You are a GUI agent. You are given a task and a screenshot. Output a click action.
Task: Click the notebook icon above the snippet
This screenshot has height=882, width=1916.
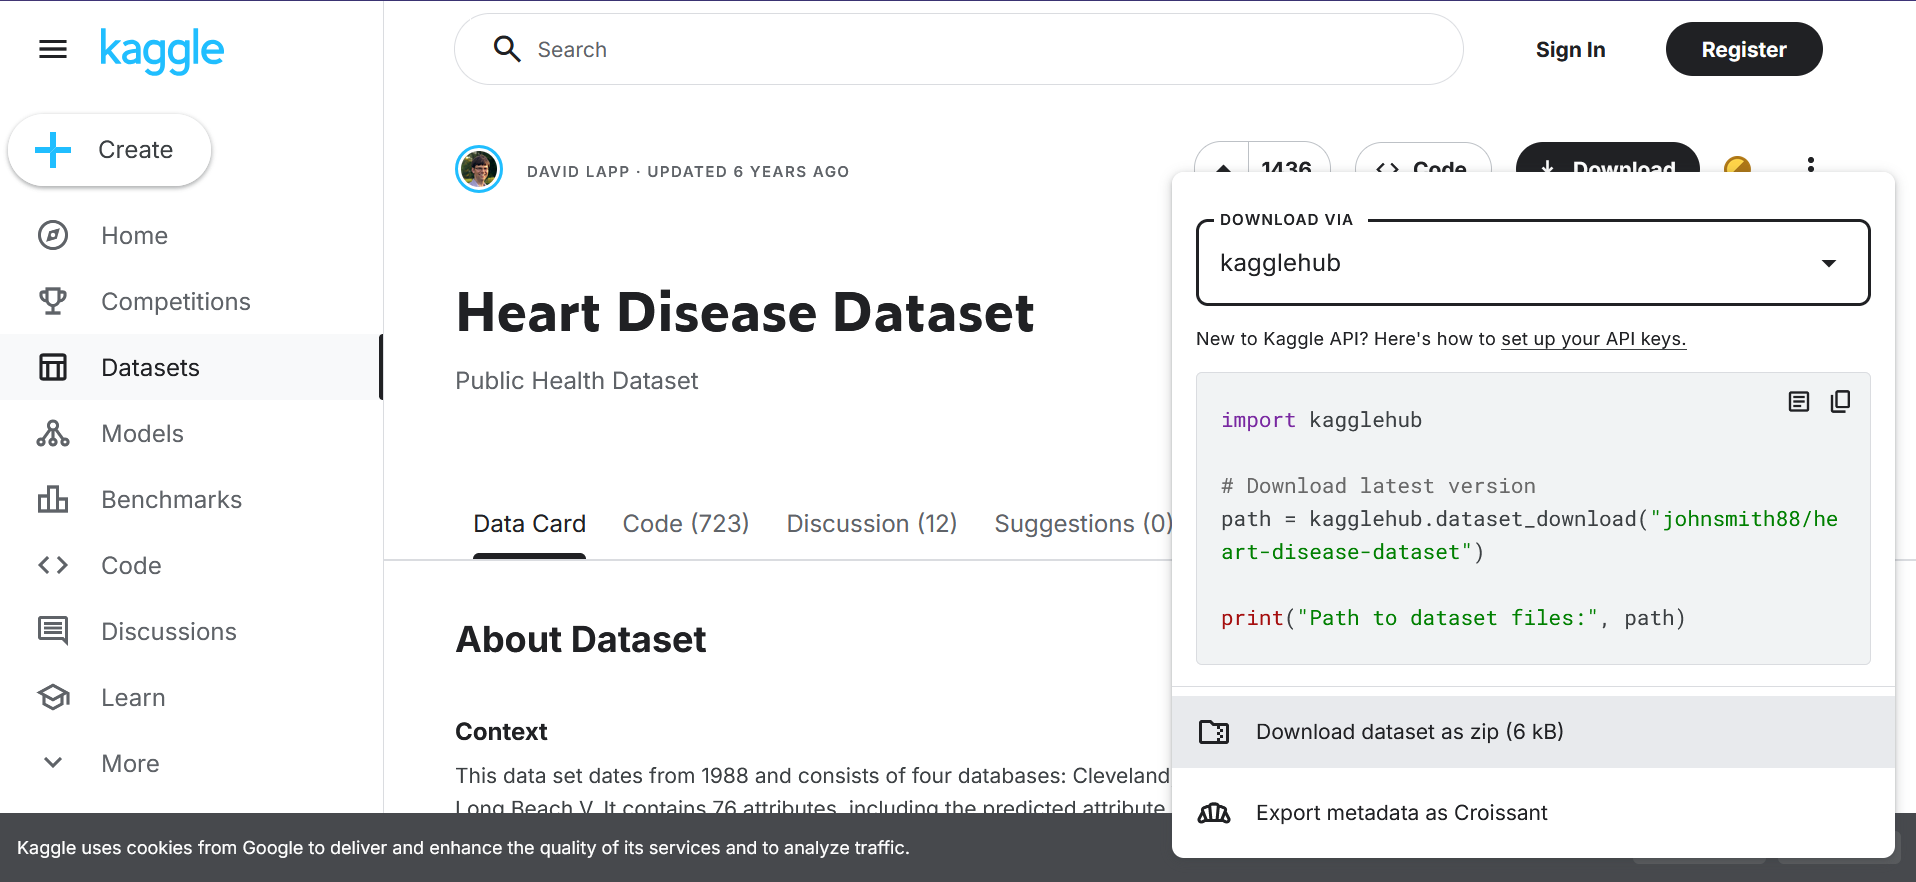pos(1799,401)
